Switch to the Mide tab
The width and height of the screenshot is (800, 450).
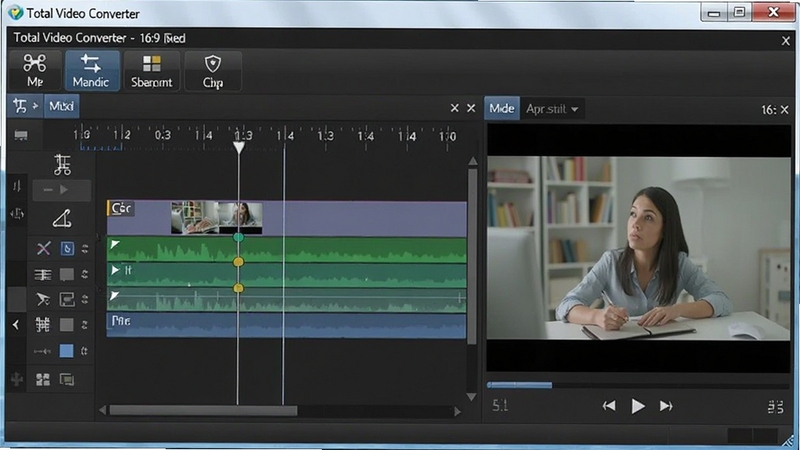[x=502, y=108]
